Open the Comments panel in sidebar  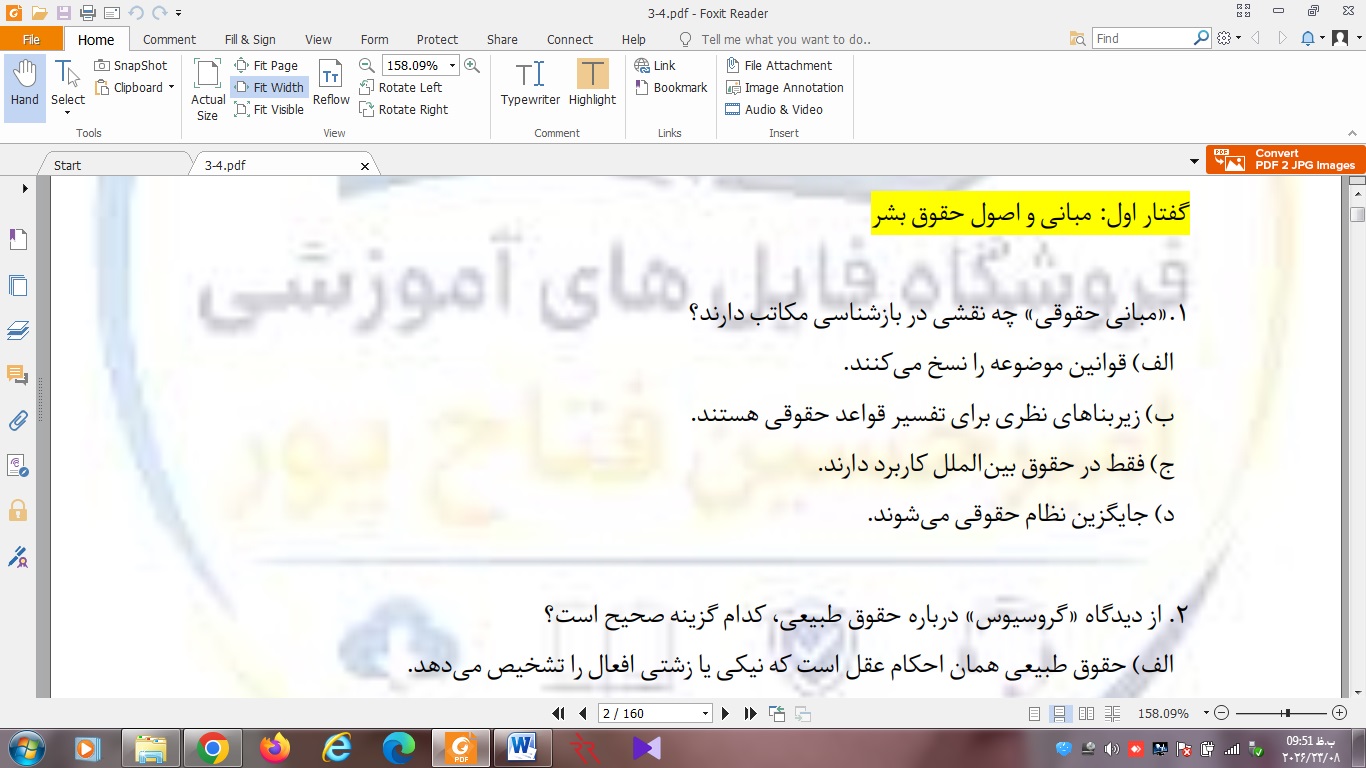[x=18, y=375]
